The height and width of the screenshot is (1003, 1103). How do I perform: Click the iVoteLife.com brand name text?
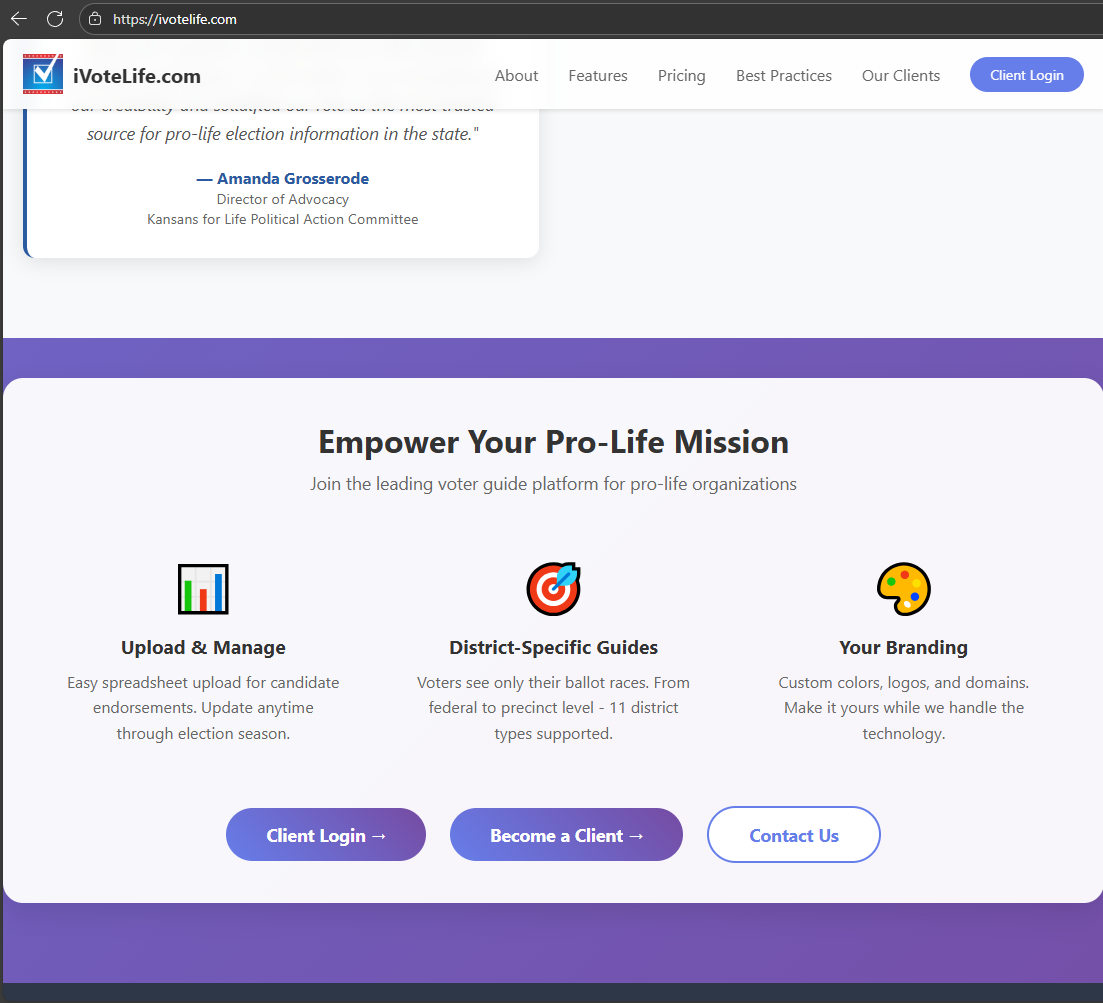(137, 76)
